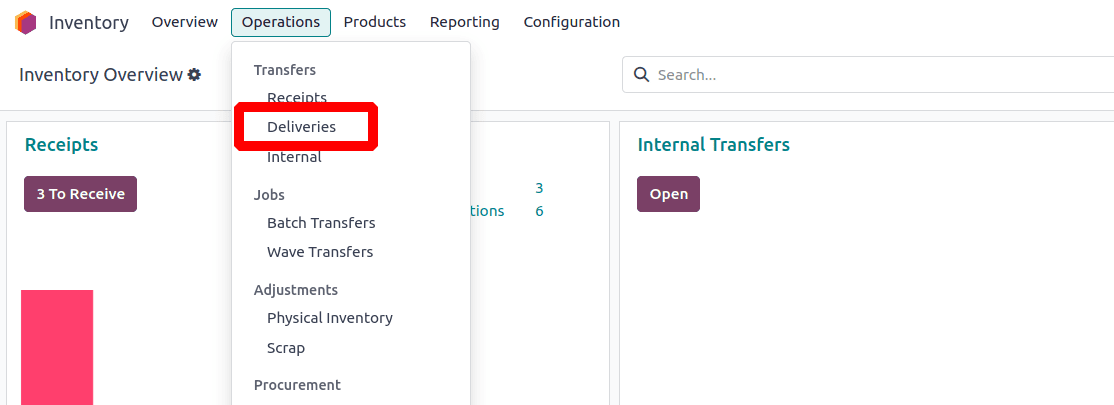Collapse the Operations menu
The width and height of the screenshot is (1114, 405).
(281, 22)
